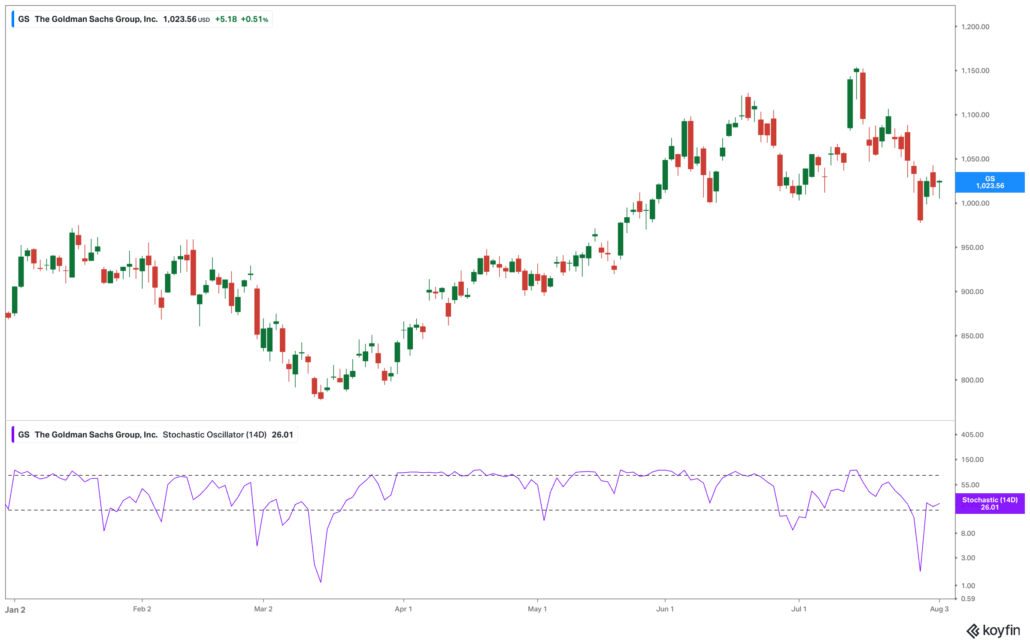Click the 850.00 price axis label
This screenshot has height=644, width=1030.
click(972, 336)
